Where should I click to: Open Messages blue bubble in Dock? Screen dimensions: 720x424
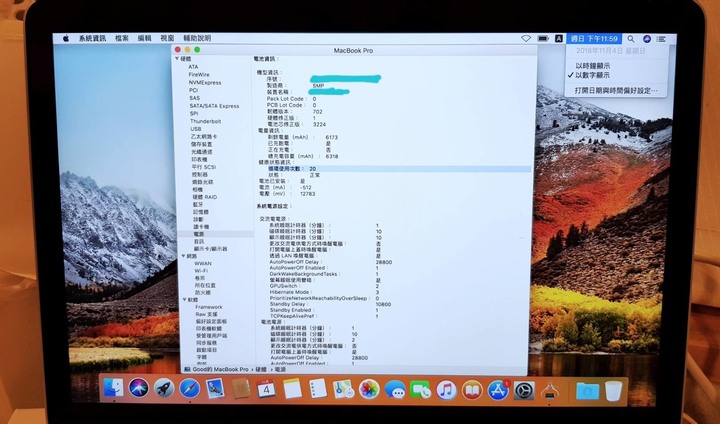(x=395, y=390)
